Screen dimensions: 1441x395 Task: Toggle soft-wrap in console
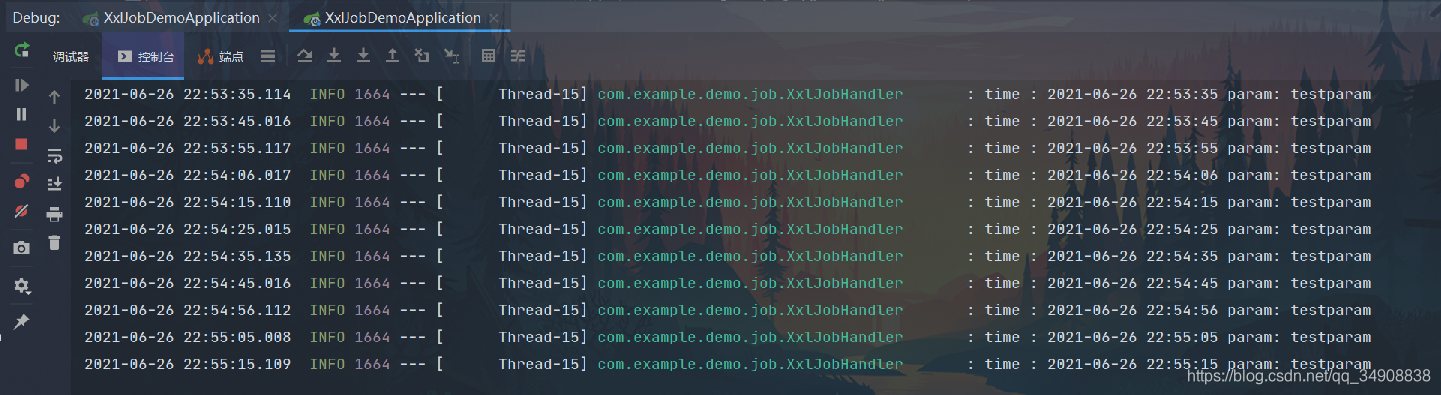(55, 156)
